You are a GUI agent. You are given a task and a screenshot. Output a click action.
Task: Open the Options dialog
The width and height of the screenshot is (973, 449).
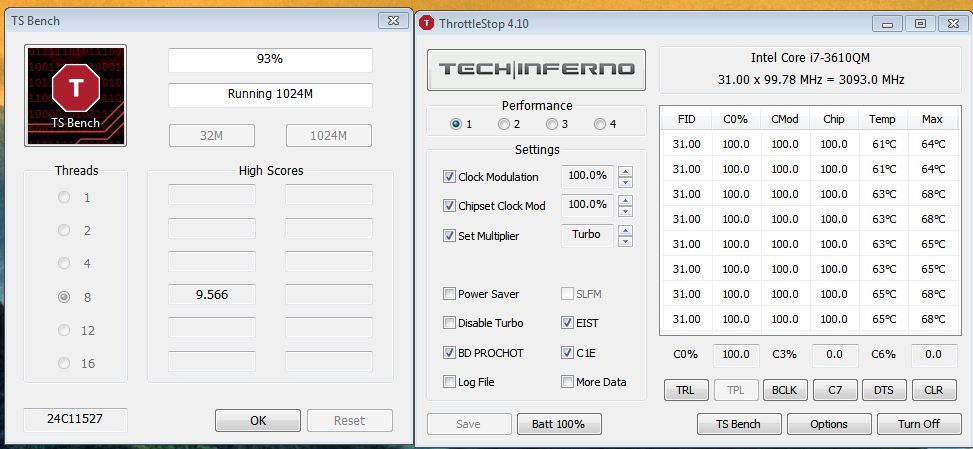[x=828, y=424]
